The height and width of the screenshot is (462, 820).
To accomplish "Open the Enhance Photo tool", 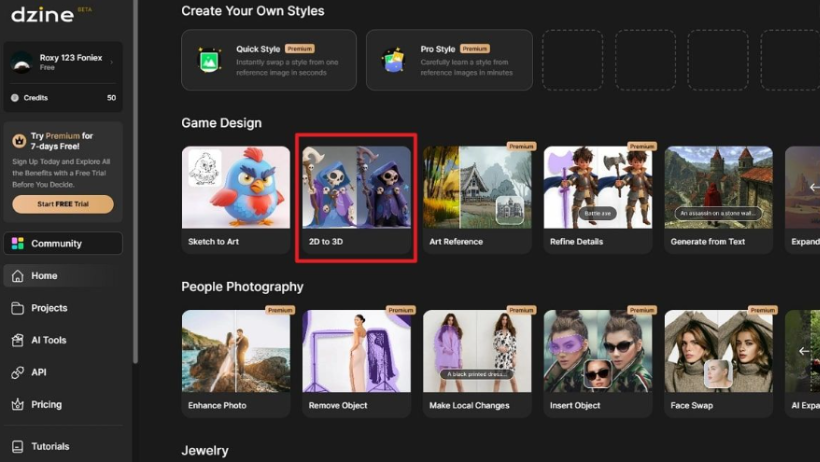I will tap(236, 364).
